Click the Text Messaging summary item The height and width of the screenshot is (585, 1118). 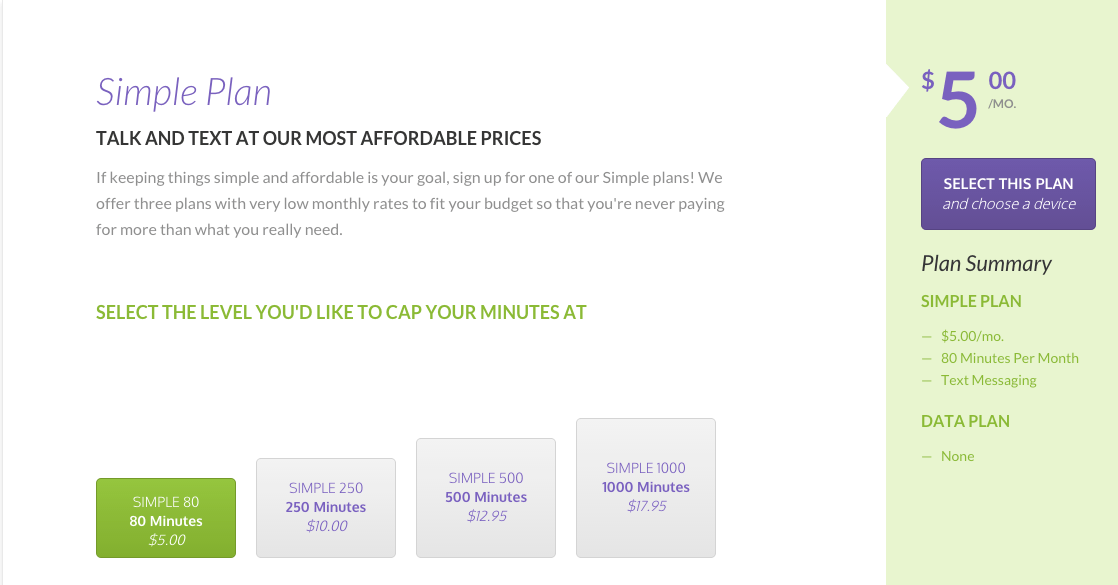coord(988,380)
